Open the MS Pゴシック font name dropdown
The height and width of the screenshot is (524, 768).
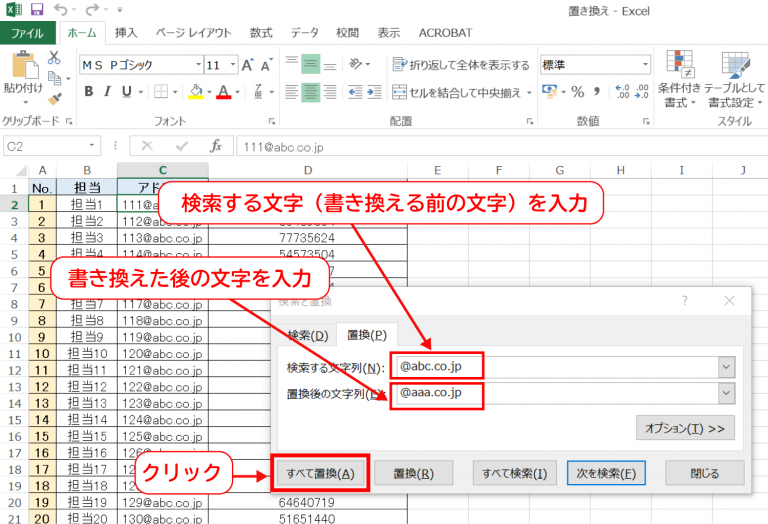(x=198, y=65)
